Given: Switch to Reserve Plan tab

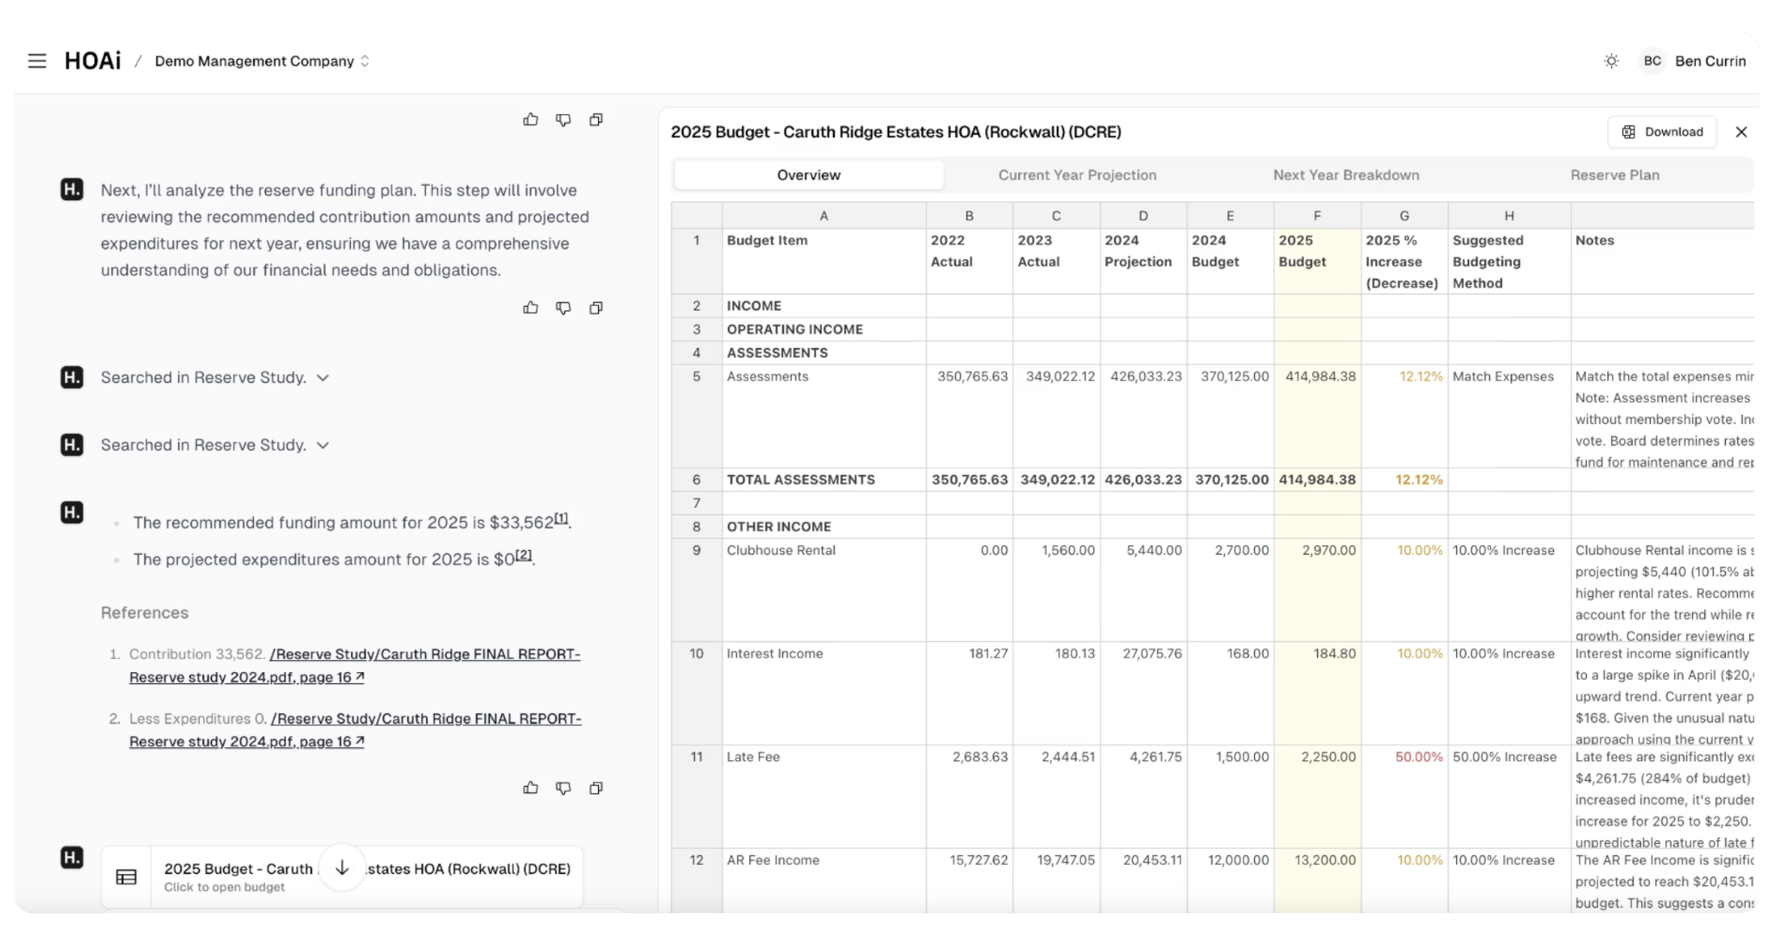Looking at the screenshot, I should [1615, 175].
